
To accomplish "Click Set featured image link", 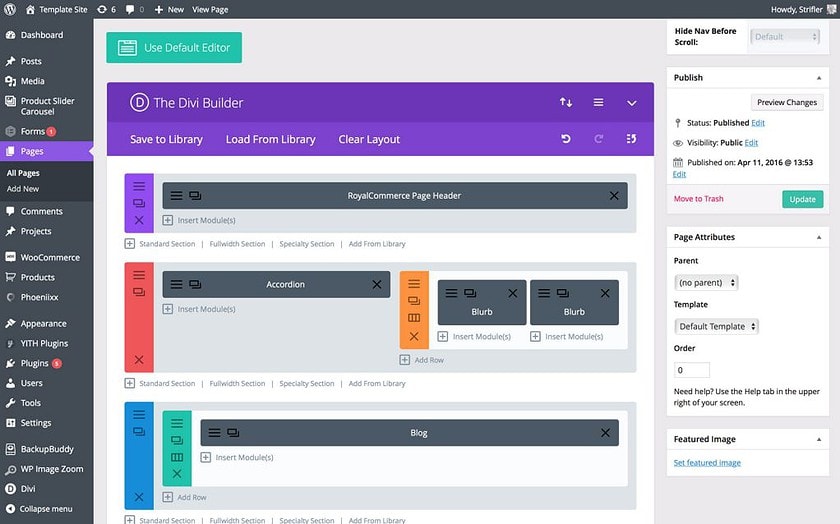I will [x=707, y=463].
